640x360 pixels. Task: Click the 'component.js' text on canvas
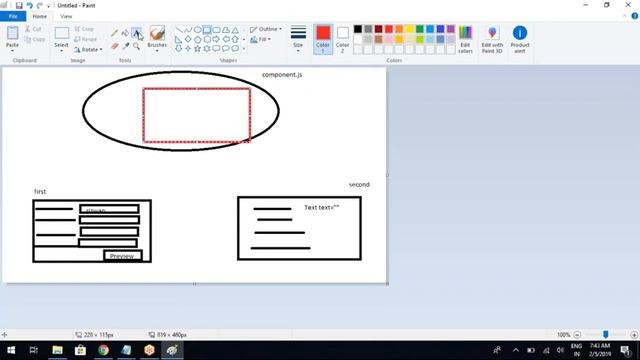coord(282,75)
